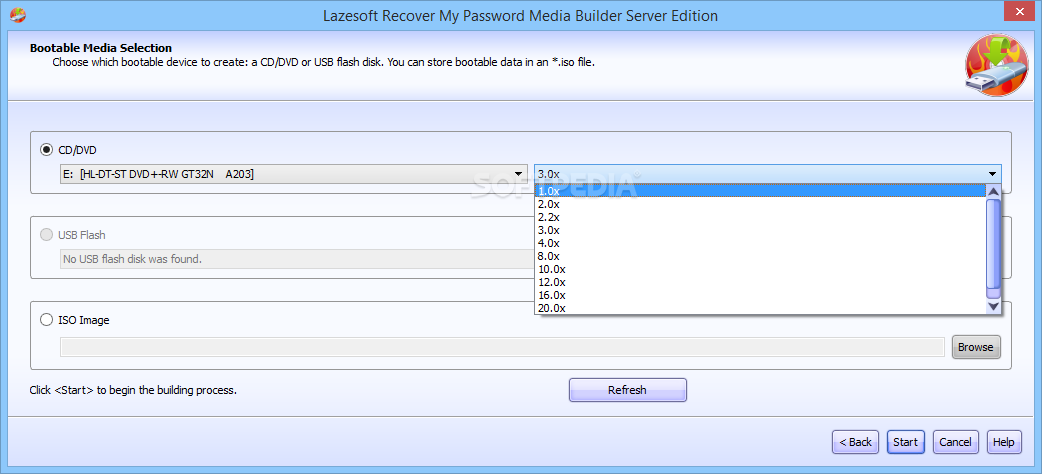Choose 12.0x burn speed

pyautogui.click(x=760, y=283)
